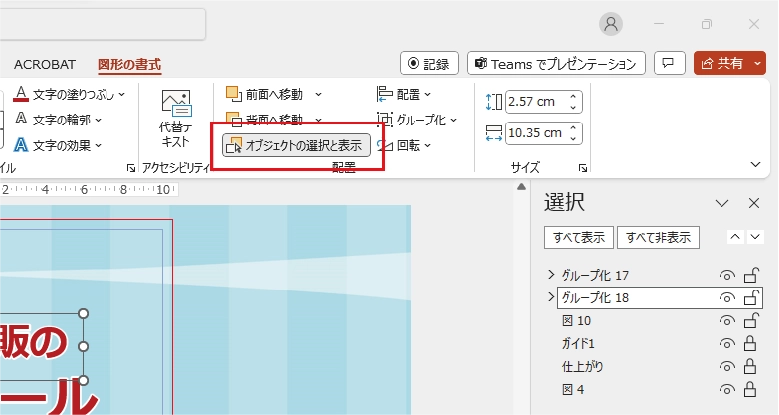Decrease shape height with down stepper
The width and height of the screenshot is (779, 415).
point(573,107)
